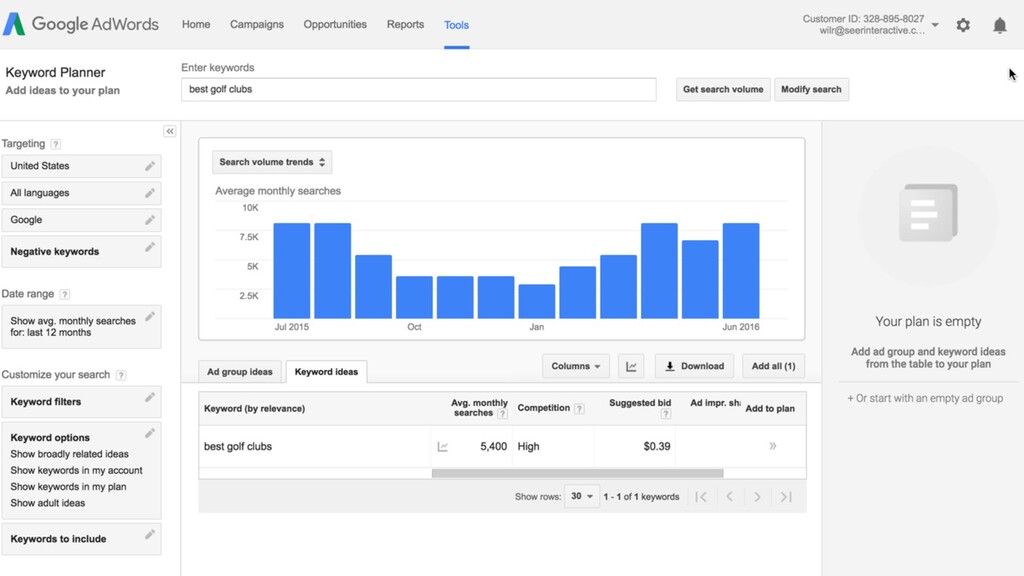1024x576 pixels.
Task: Open the Campaigns menu item
Action: point(257,24)
